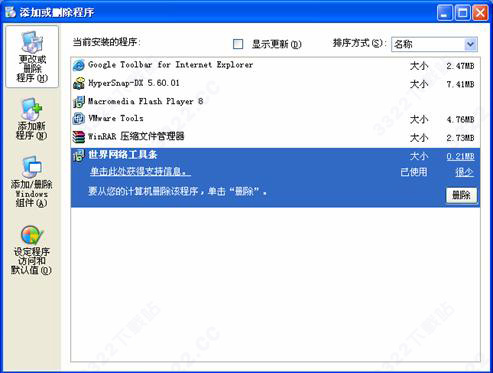Open the Add New Programs (添加新程序) sidebar icon
Viewport: 493px width, 373px height.
pyautogui.click(x=32, y=119)
